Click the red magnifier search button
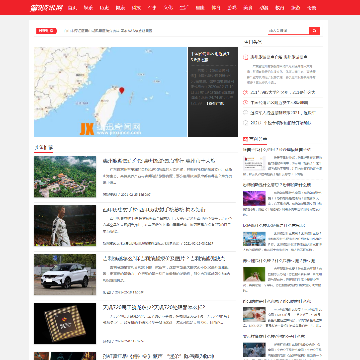Viewport: 360px width, 360px height. 314,31
